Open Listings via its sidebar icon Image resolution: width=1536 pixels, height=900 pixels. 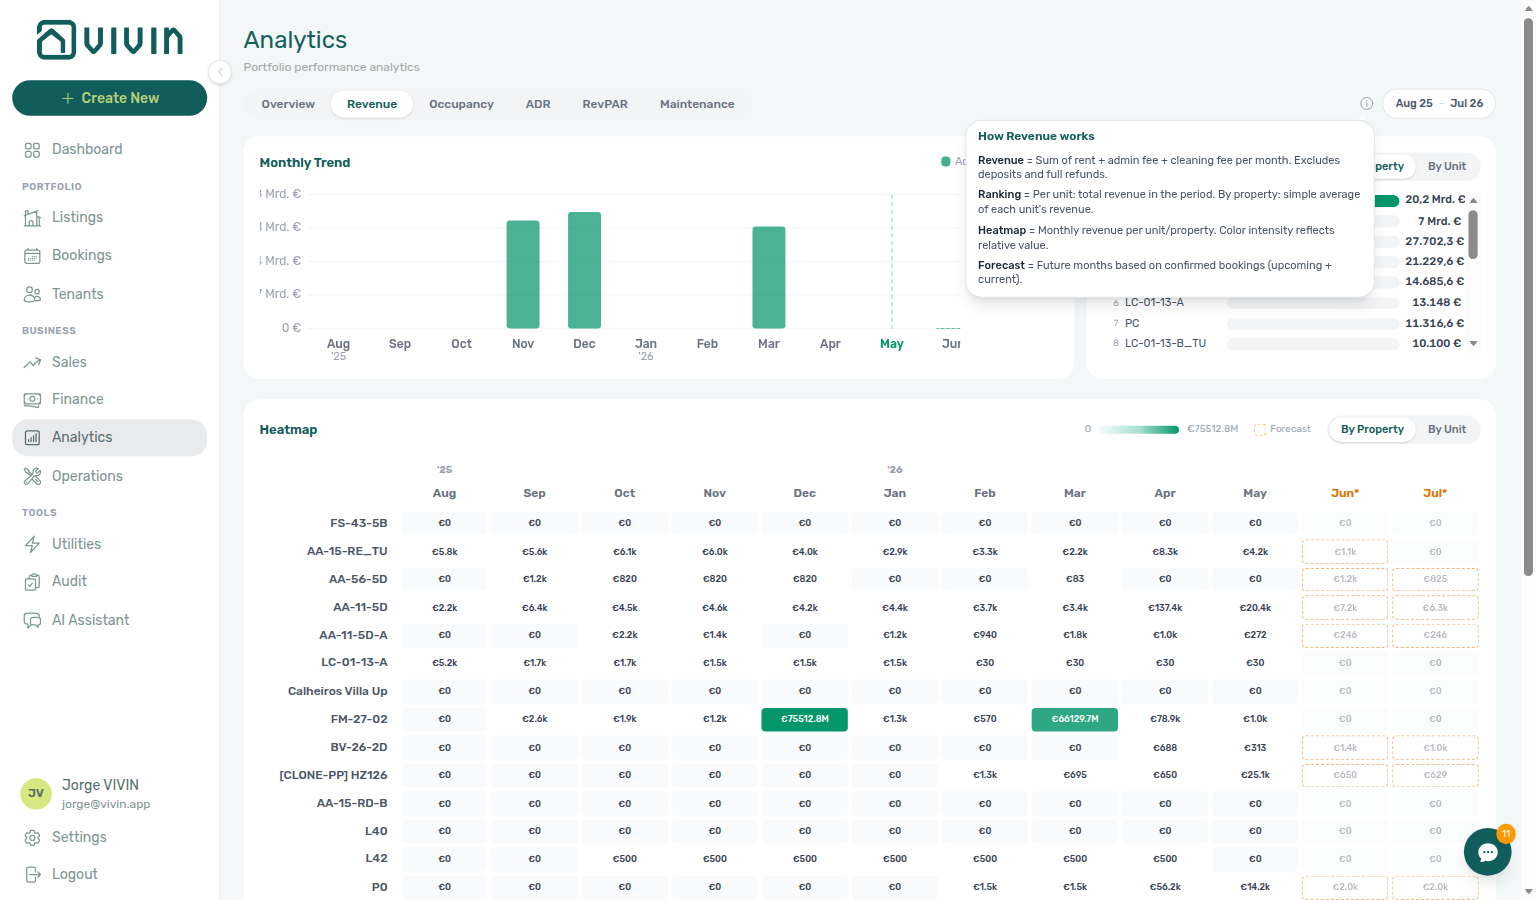click(x=32, y=218)
